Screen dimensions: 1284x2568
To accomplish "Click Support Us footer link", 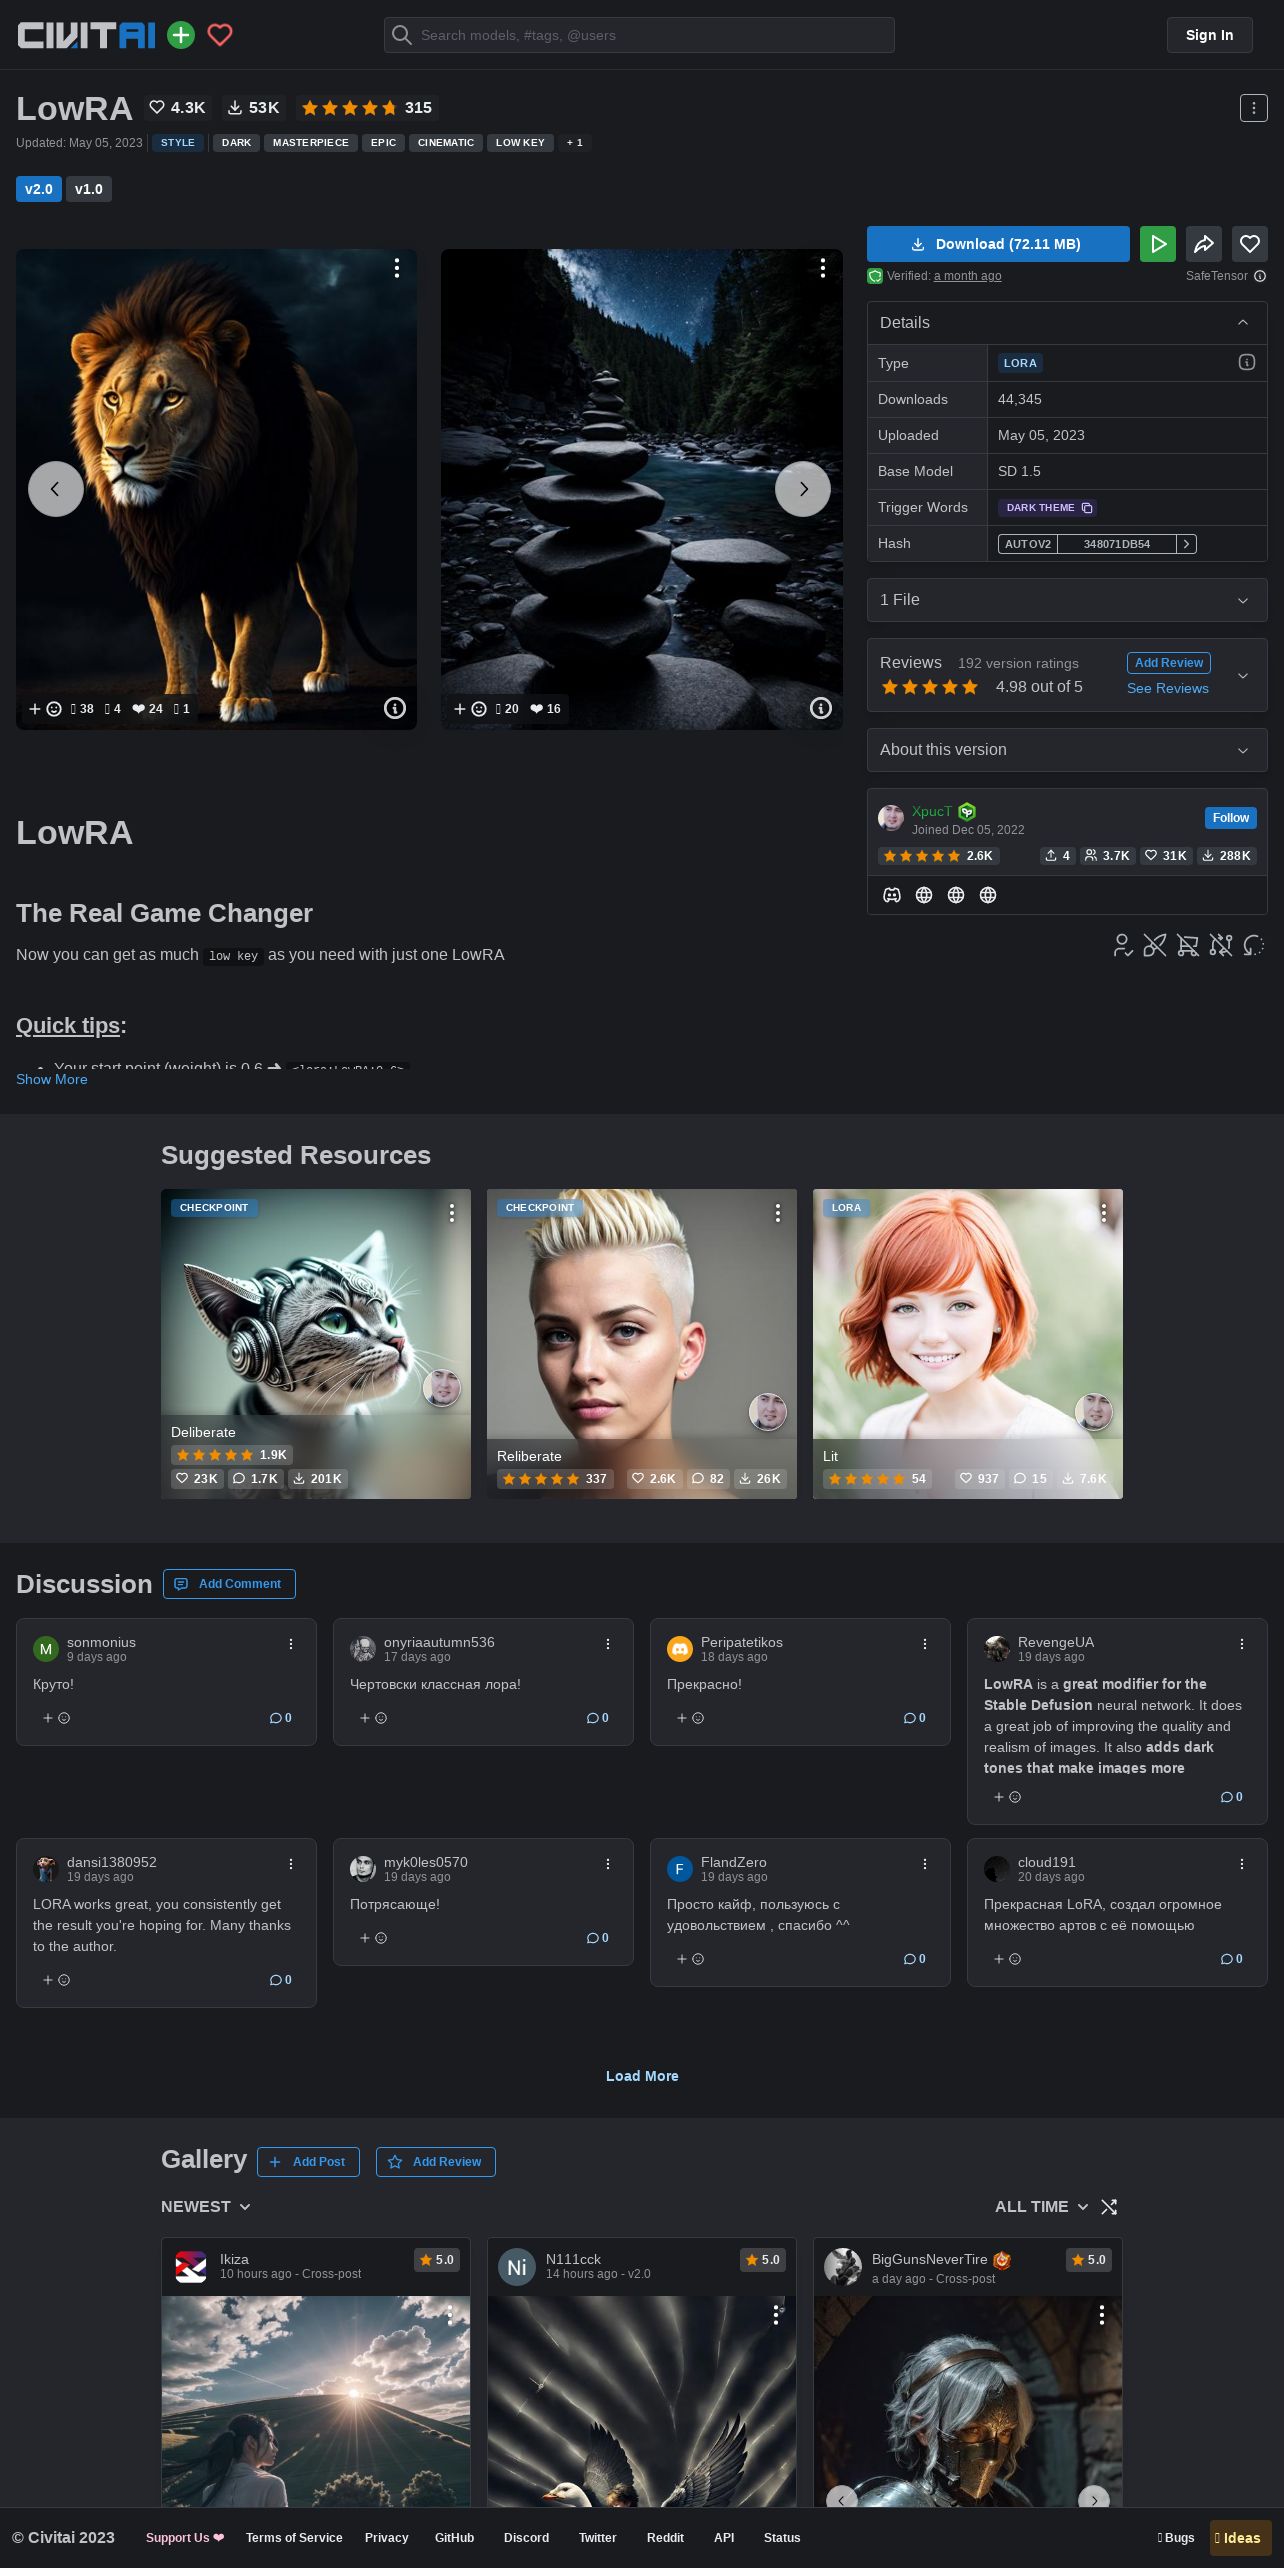I will click(185, 2538).
